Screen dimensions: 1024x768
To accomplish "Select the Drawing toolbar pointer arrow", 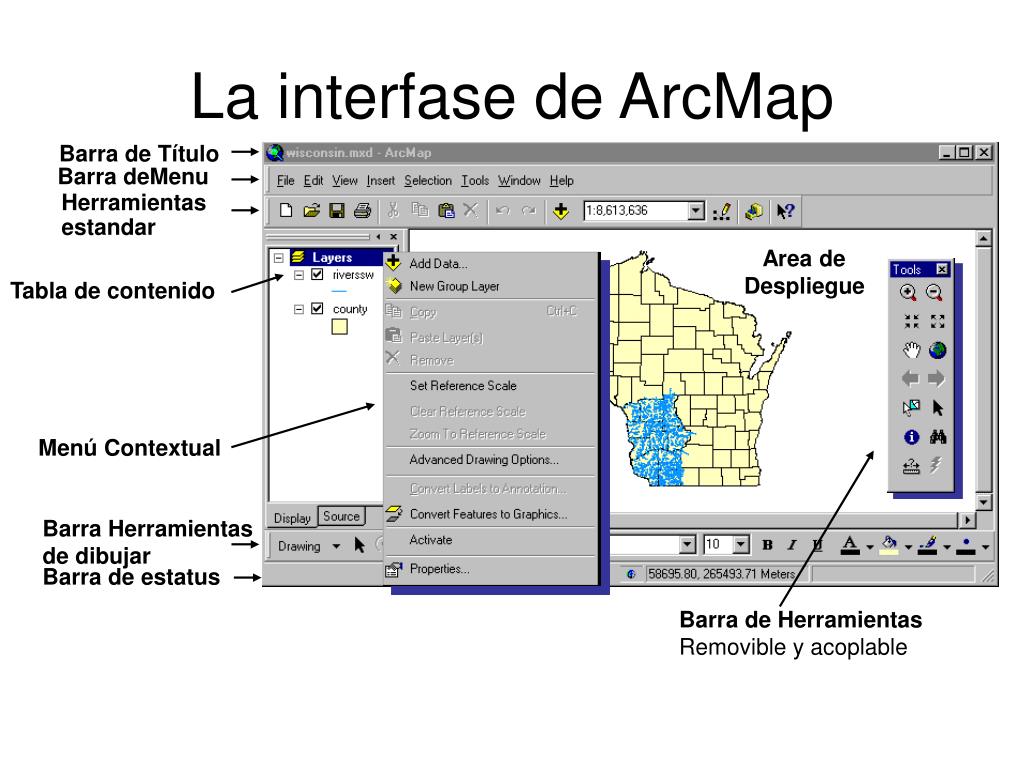I will 359,545.
